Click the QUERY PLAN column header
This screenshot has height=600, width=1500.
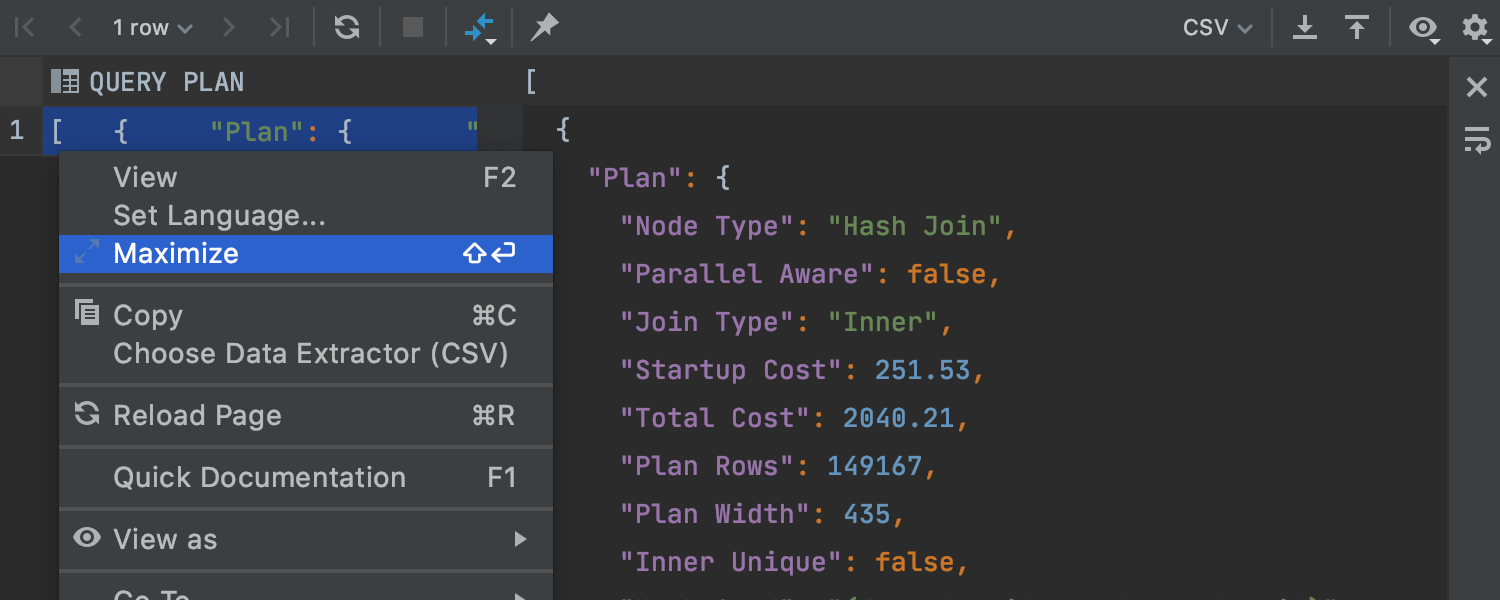click(x=166, y=82)
